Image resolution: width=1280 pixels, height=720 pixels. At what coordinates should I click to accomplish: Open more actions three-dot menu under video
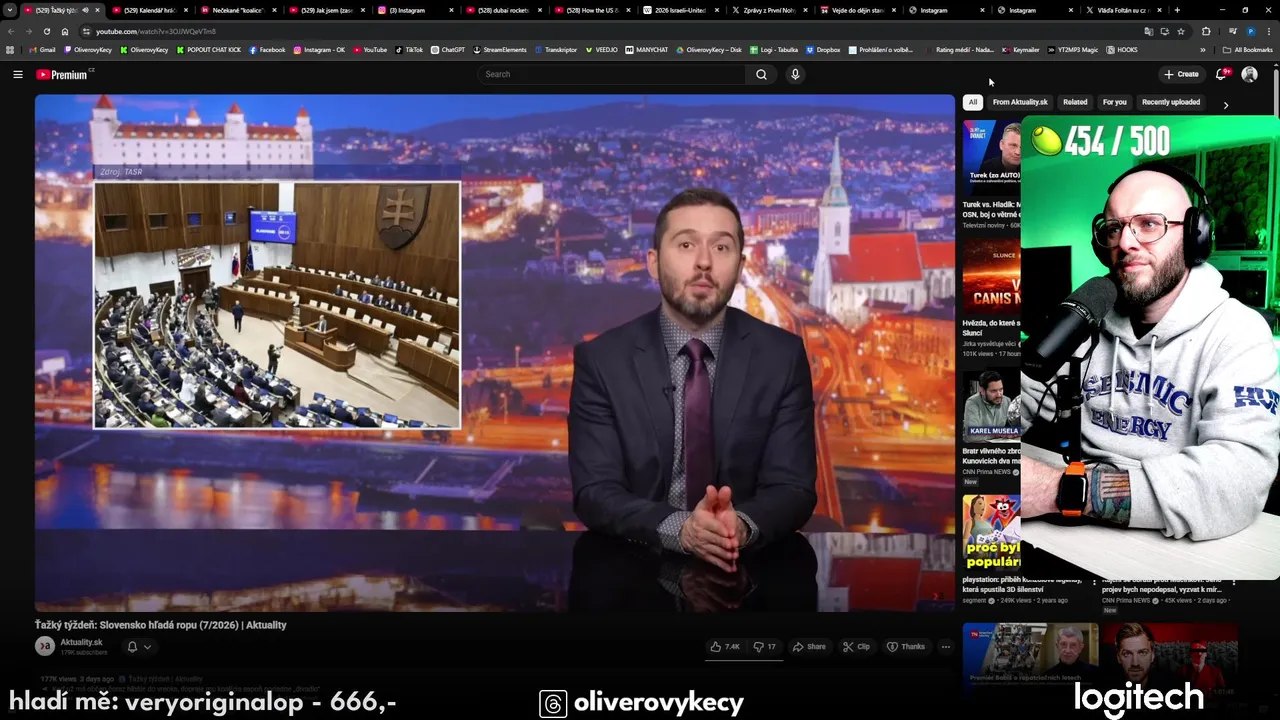pos(945,647)
